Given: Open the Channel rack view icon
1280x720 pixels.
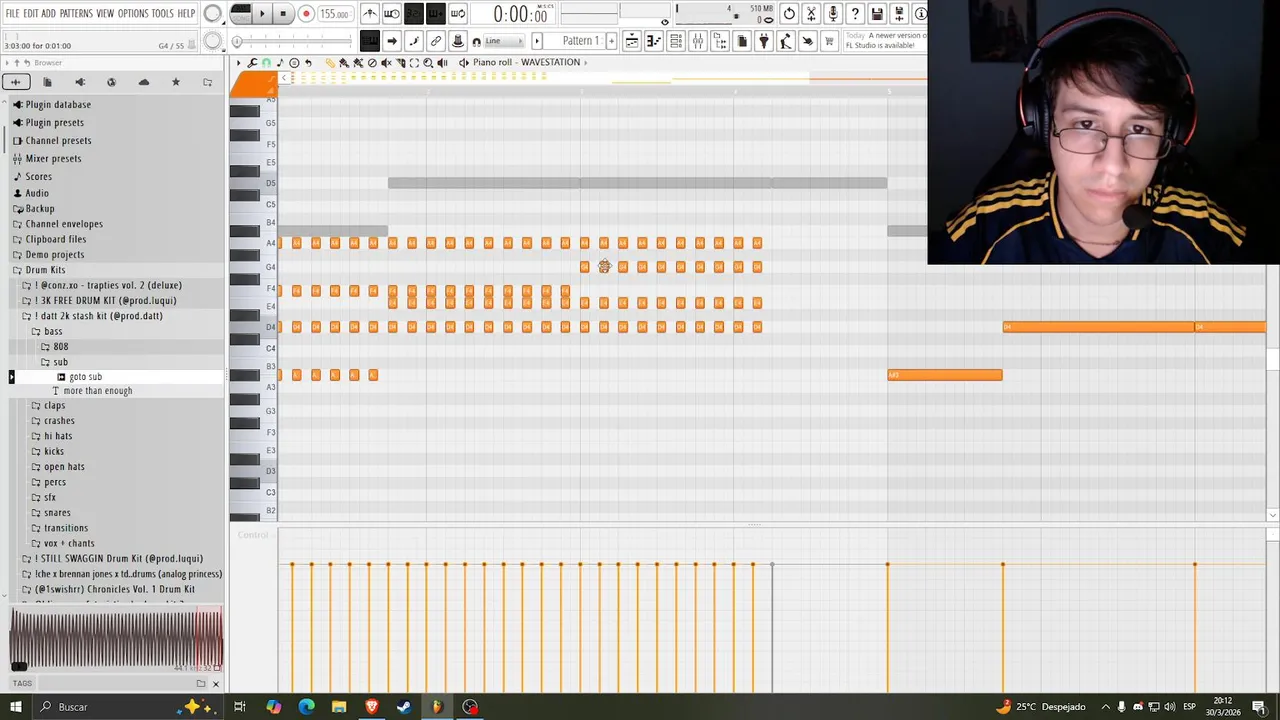Looking at the screenshot, I should pos(676,41).
